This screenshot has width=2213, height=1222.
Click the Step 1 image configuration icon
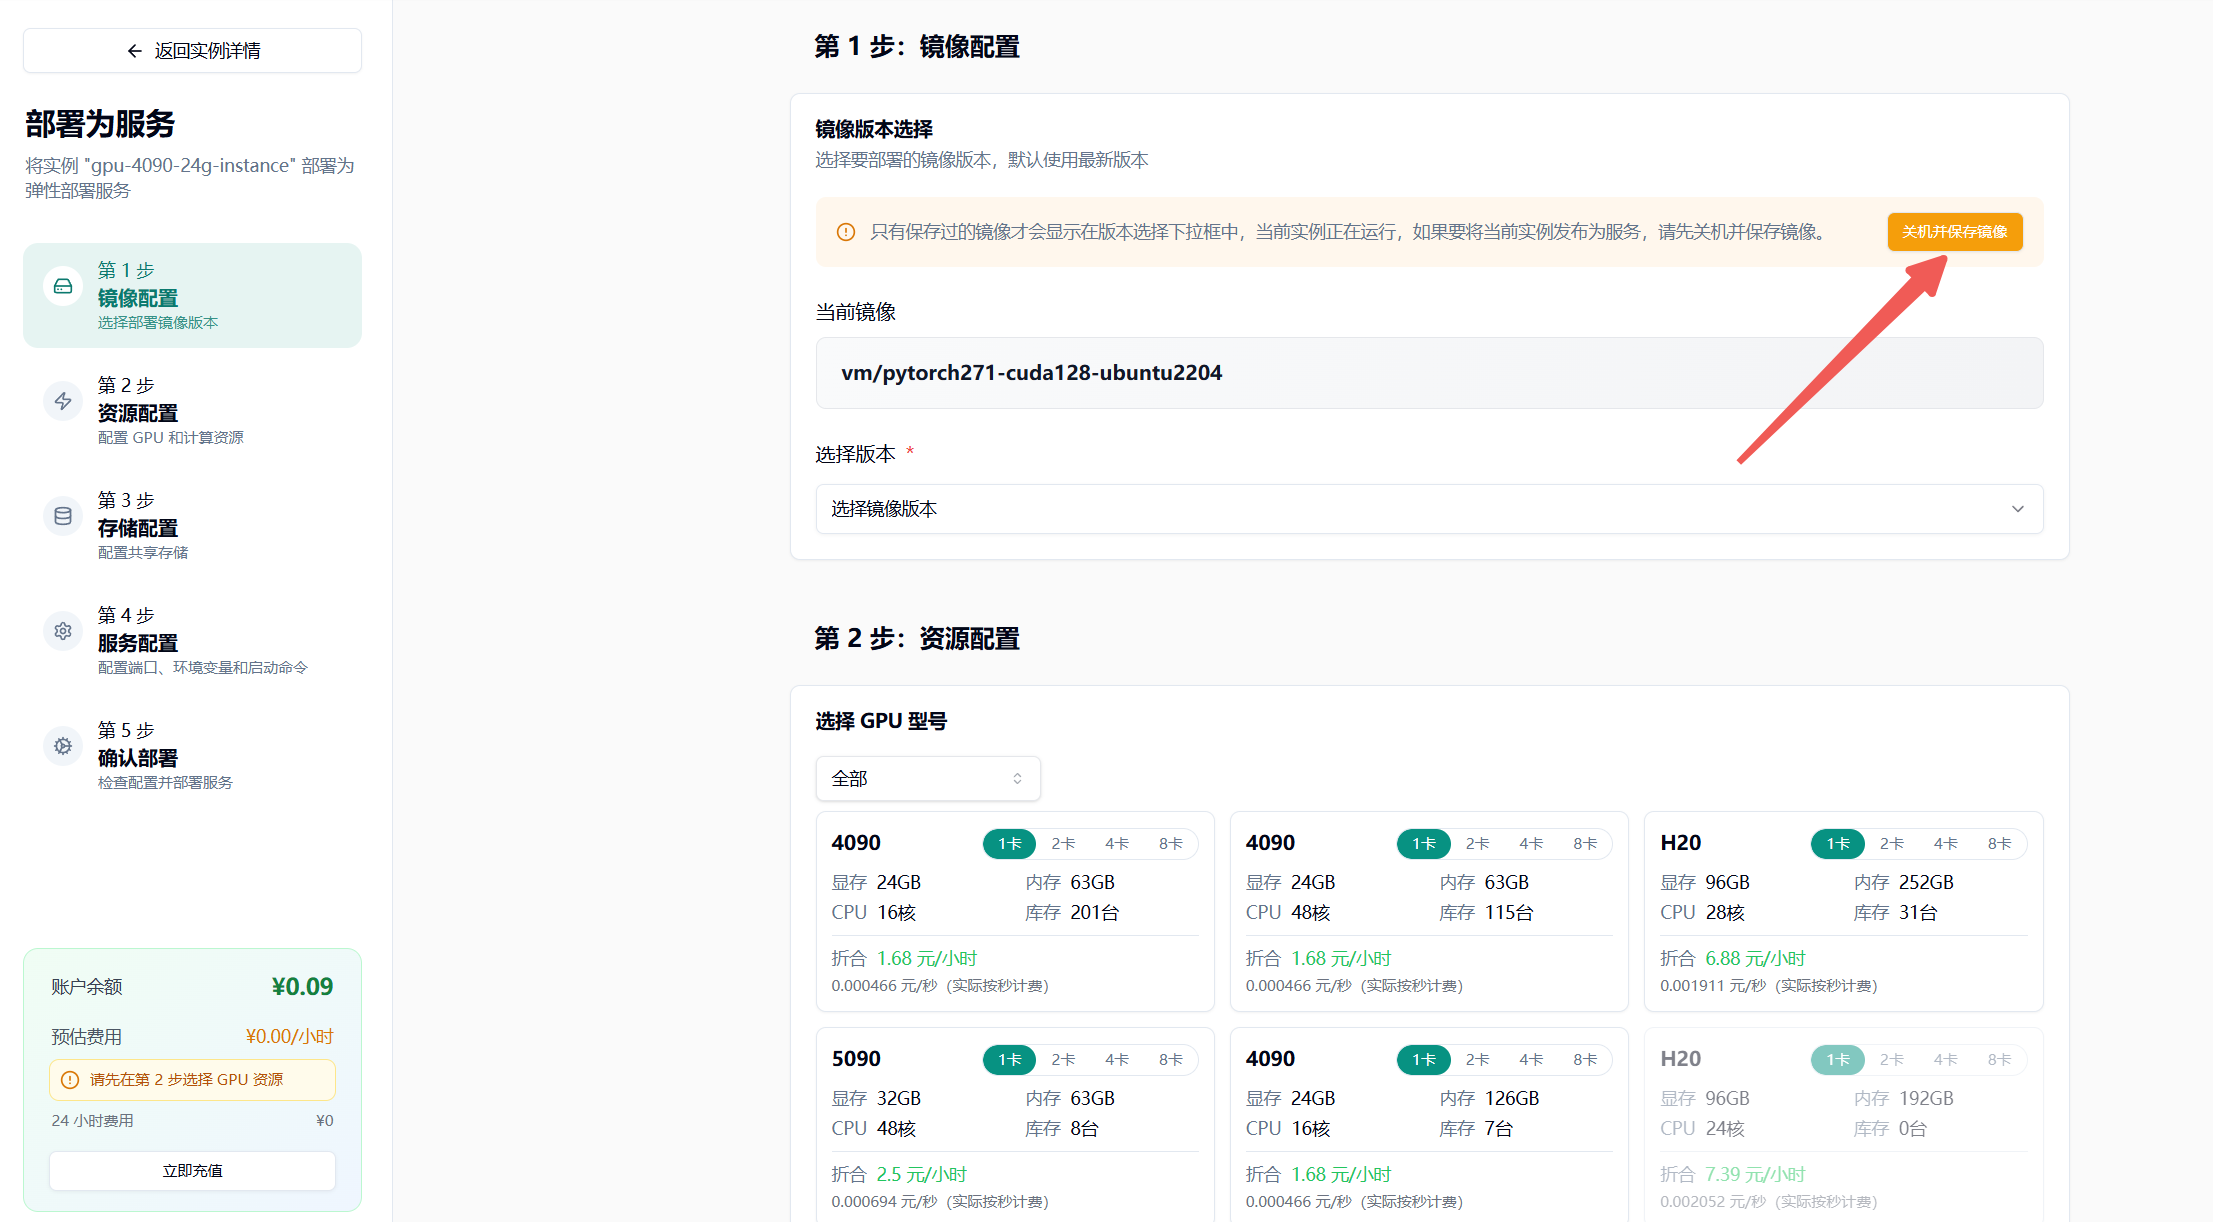click(63, 287)
